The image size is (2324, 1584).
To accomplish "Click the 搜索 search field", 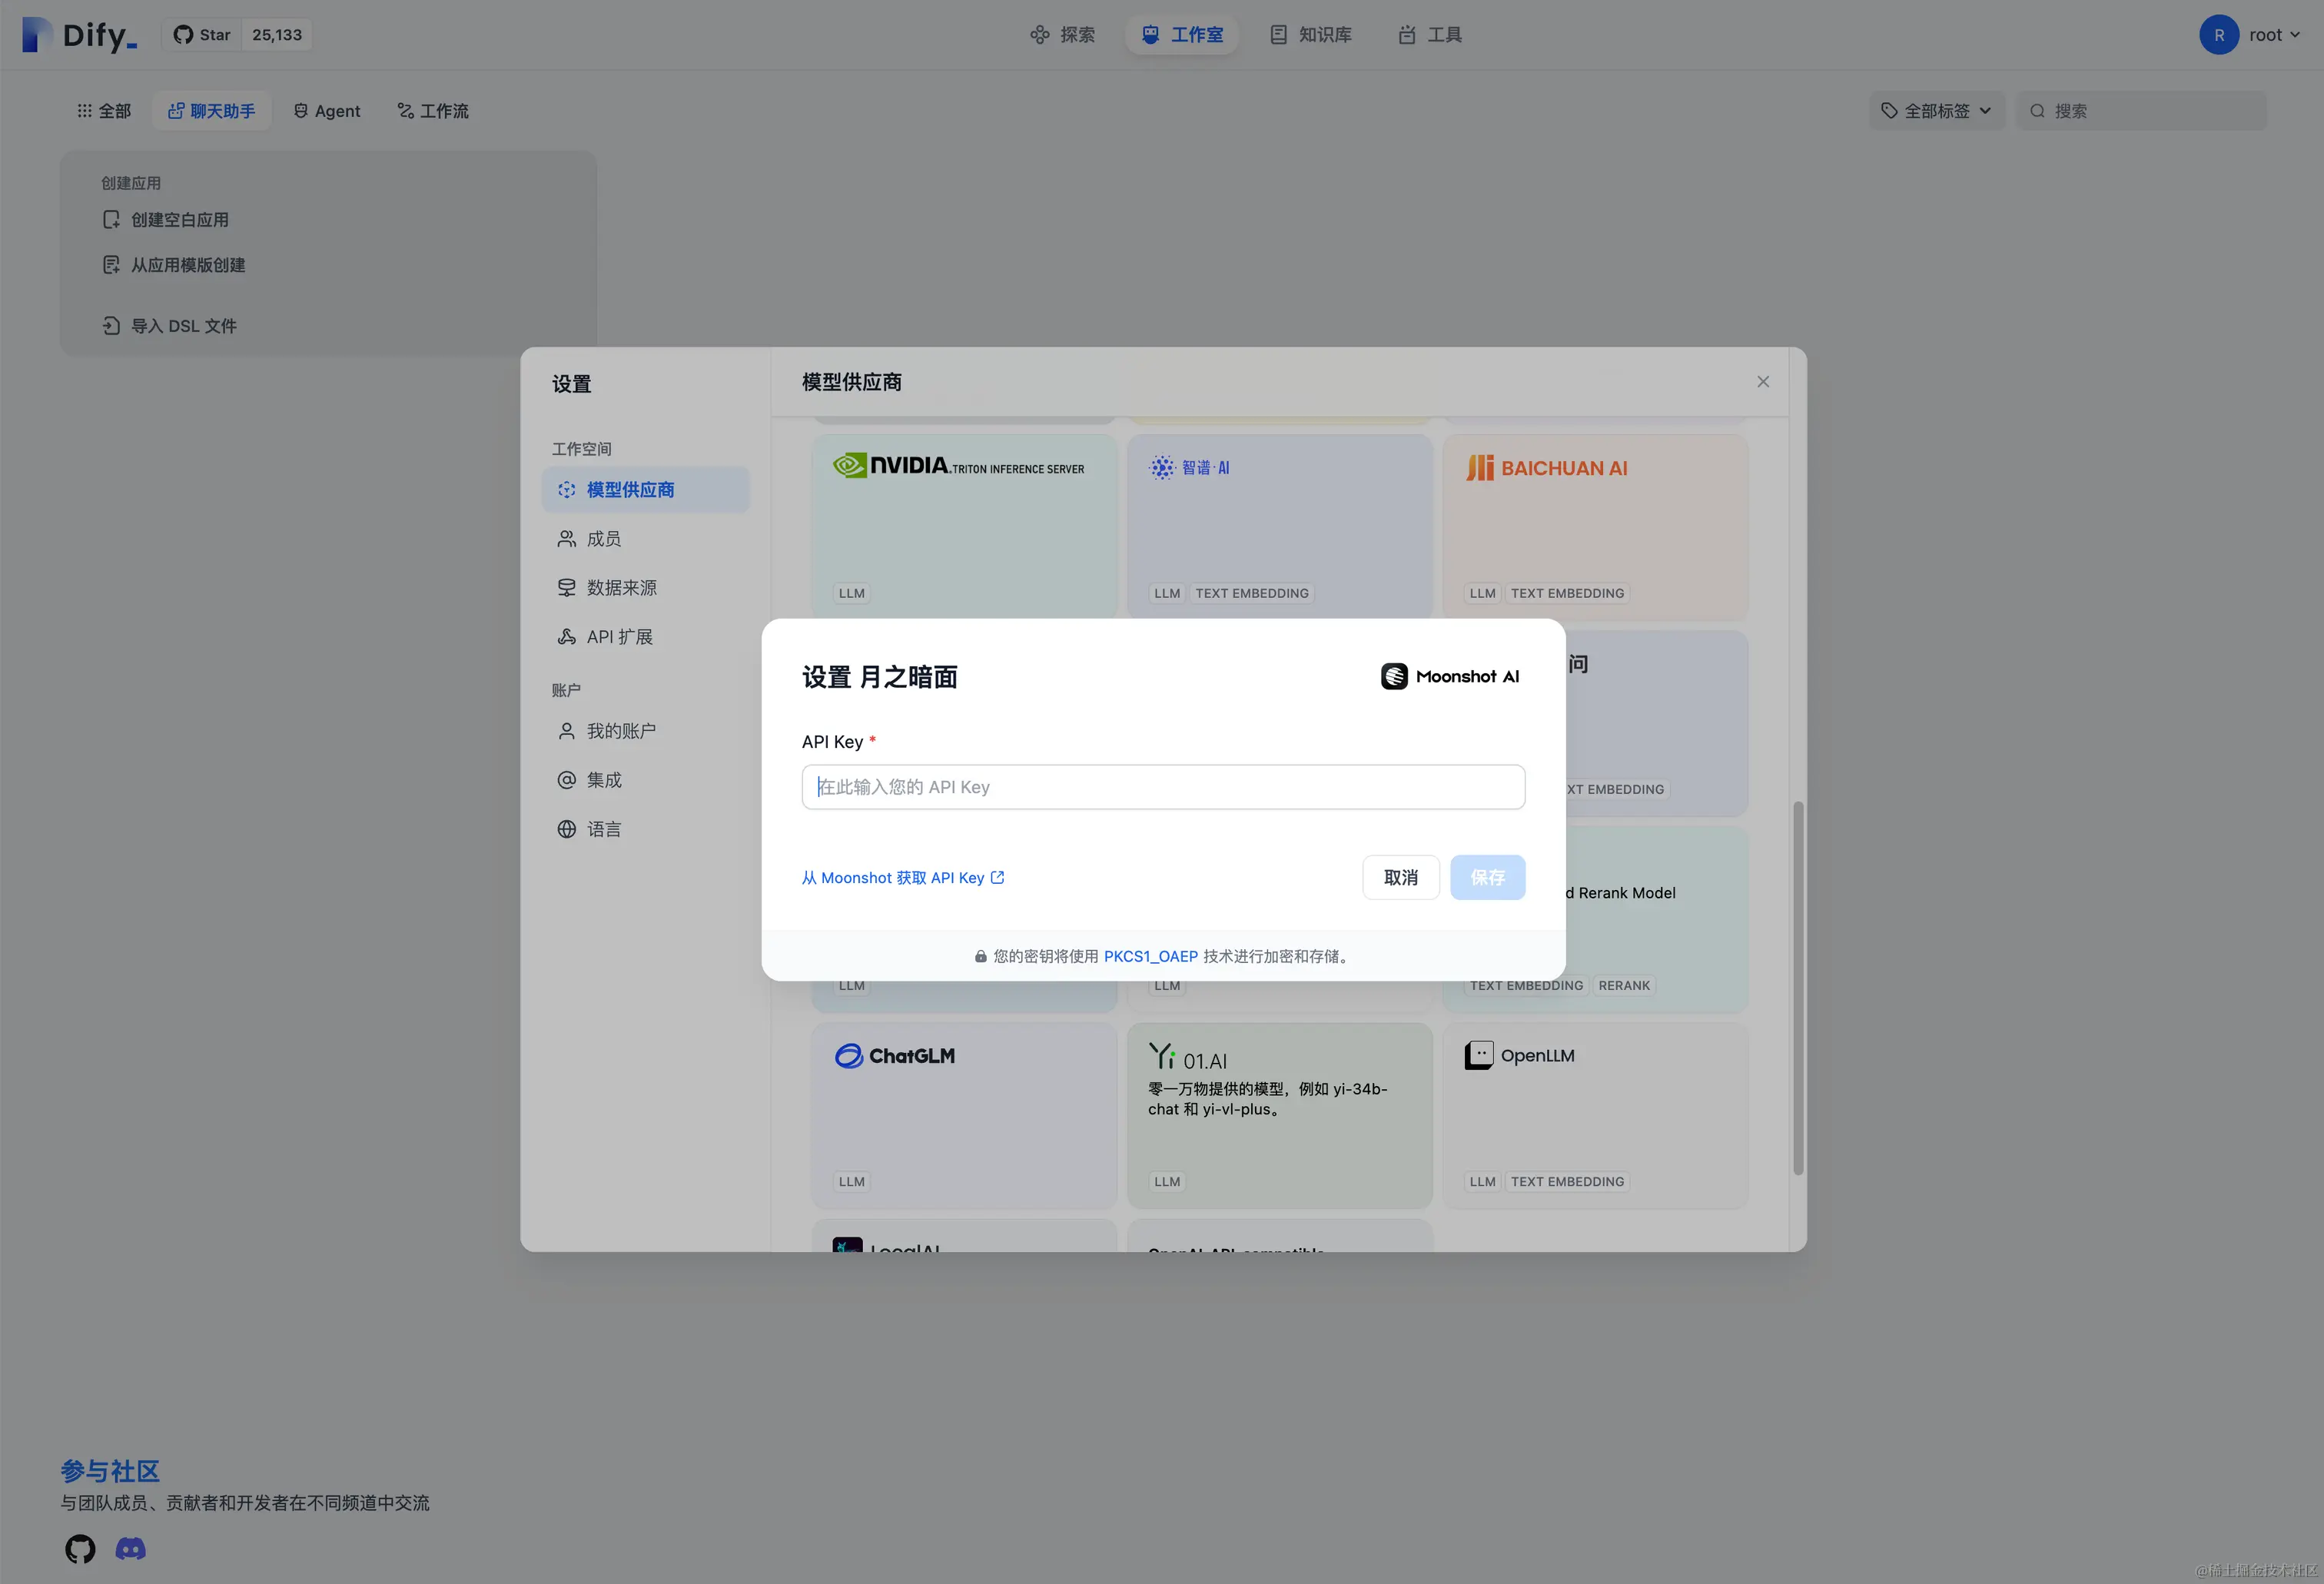I will 2141,111.
